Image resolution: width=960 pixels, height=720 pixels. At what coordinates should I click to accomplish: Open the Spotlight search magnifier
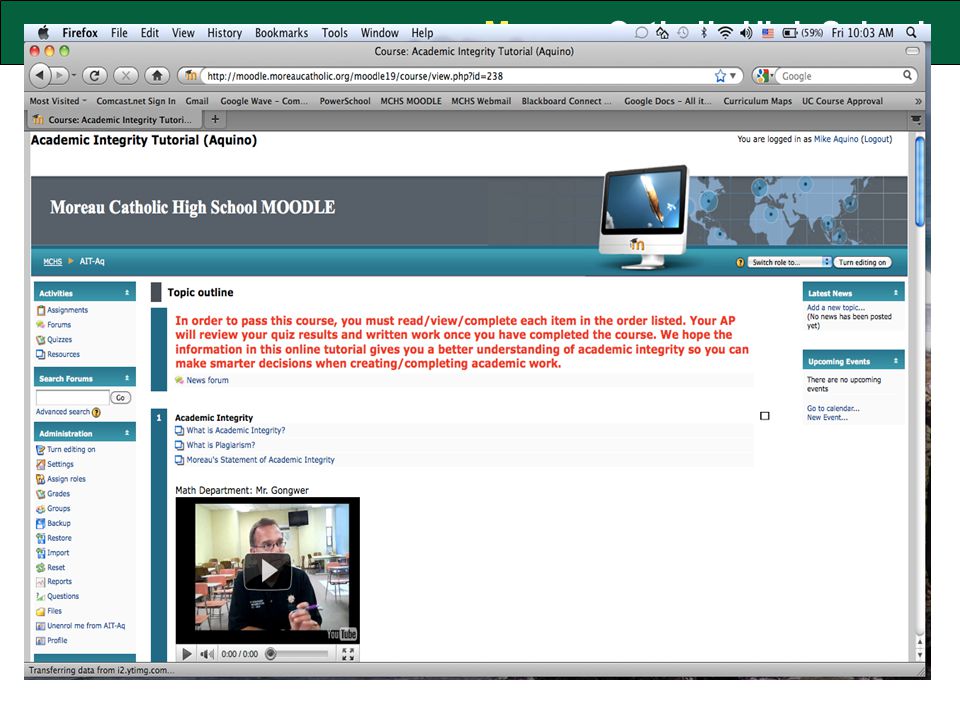coord(912,32)
